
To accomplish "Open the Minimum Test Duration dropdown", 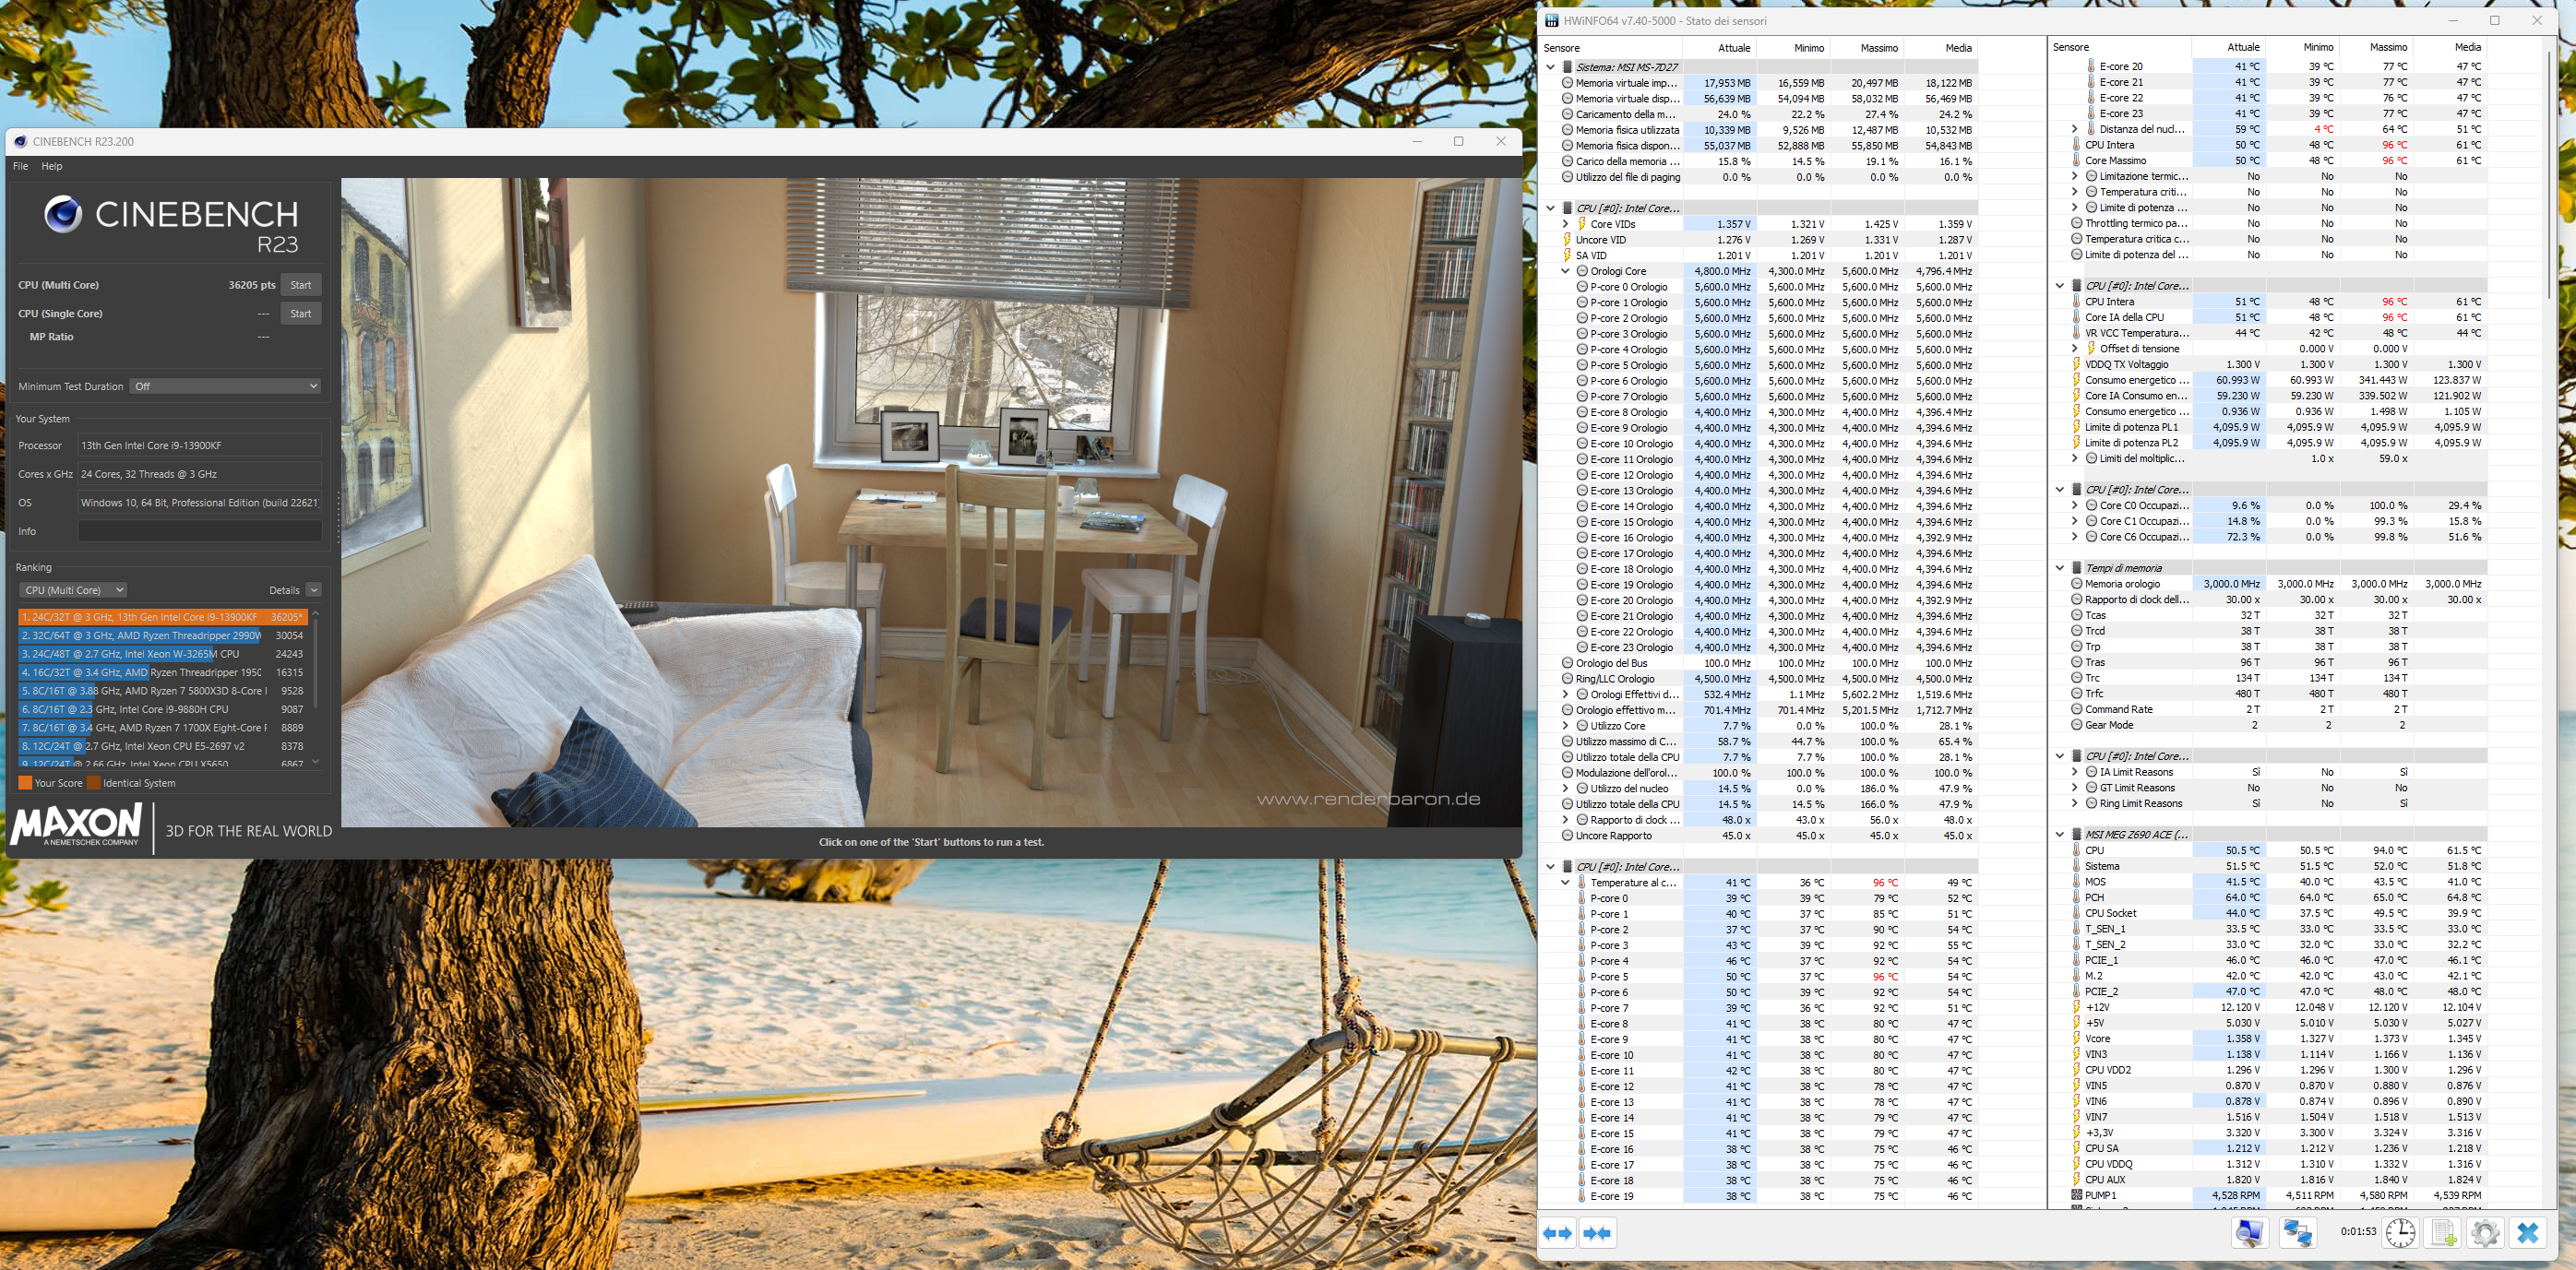I will tap(225, 386).
